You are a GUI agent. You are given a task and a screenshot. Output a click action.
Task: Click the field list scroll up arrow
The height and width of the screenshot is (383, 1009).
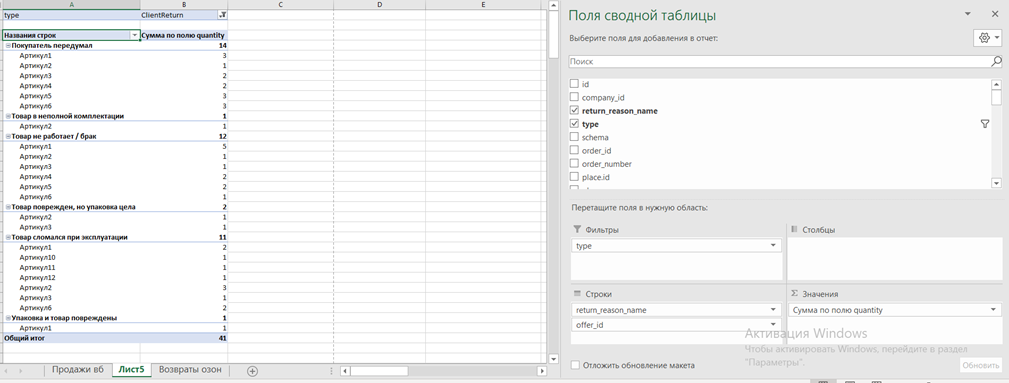click(x=996, y=84)
